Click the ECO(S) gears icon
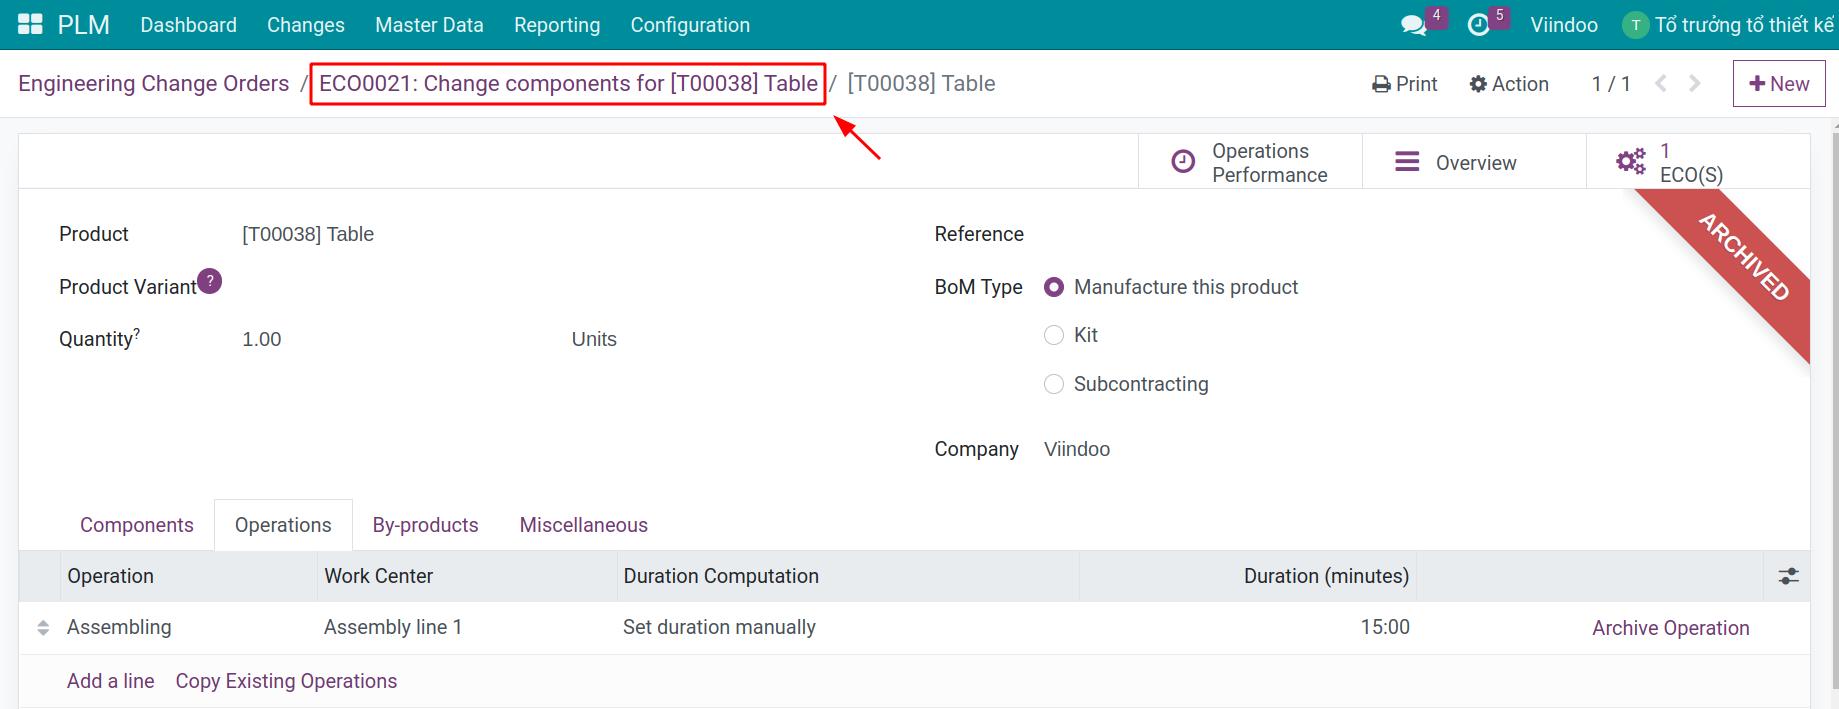Viewport: 1839px width, 709px height. coord(1631,162)
